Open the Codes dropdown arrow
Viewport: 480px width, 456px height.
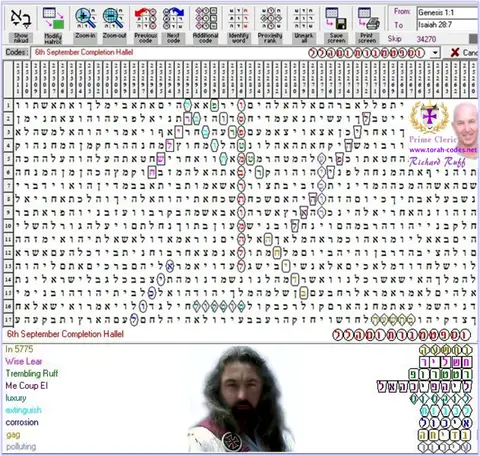[x=435, y=53]
